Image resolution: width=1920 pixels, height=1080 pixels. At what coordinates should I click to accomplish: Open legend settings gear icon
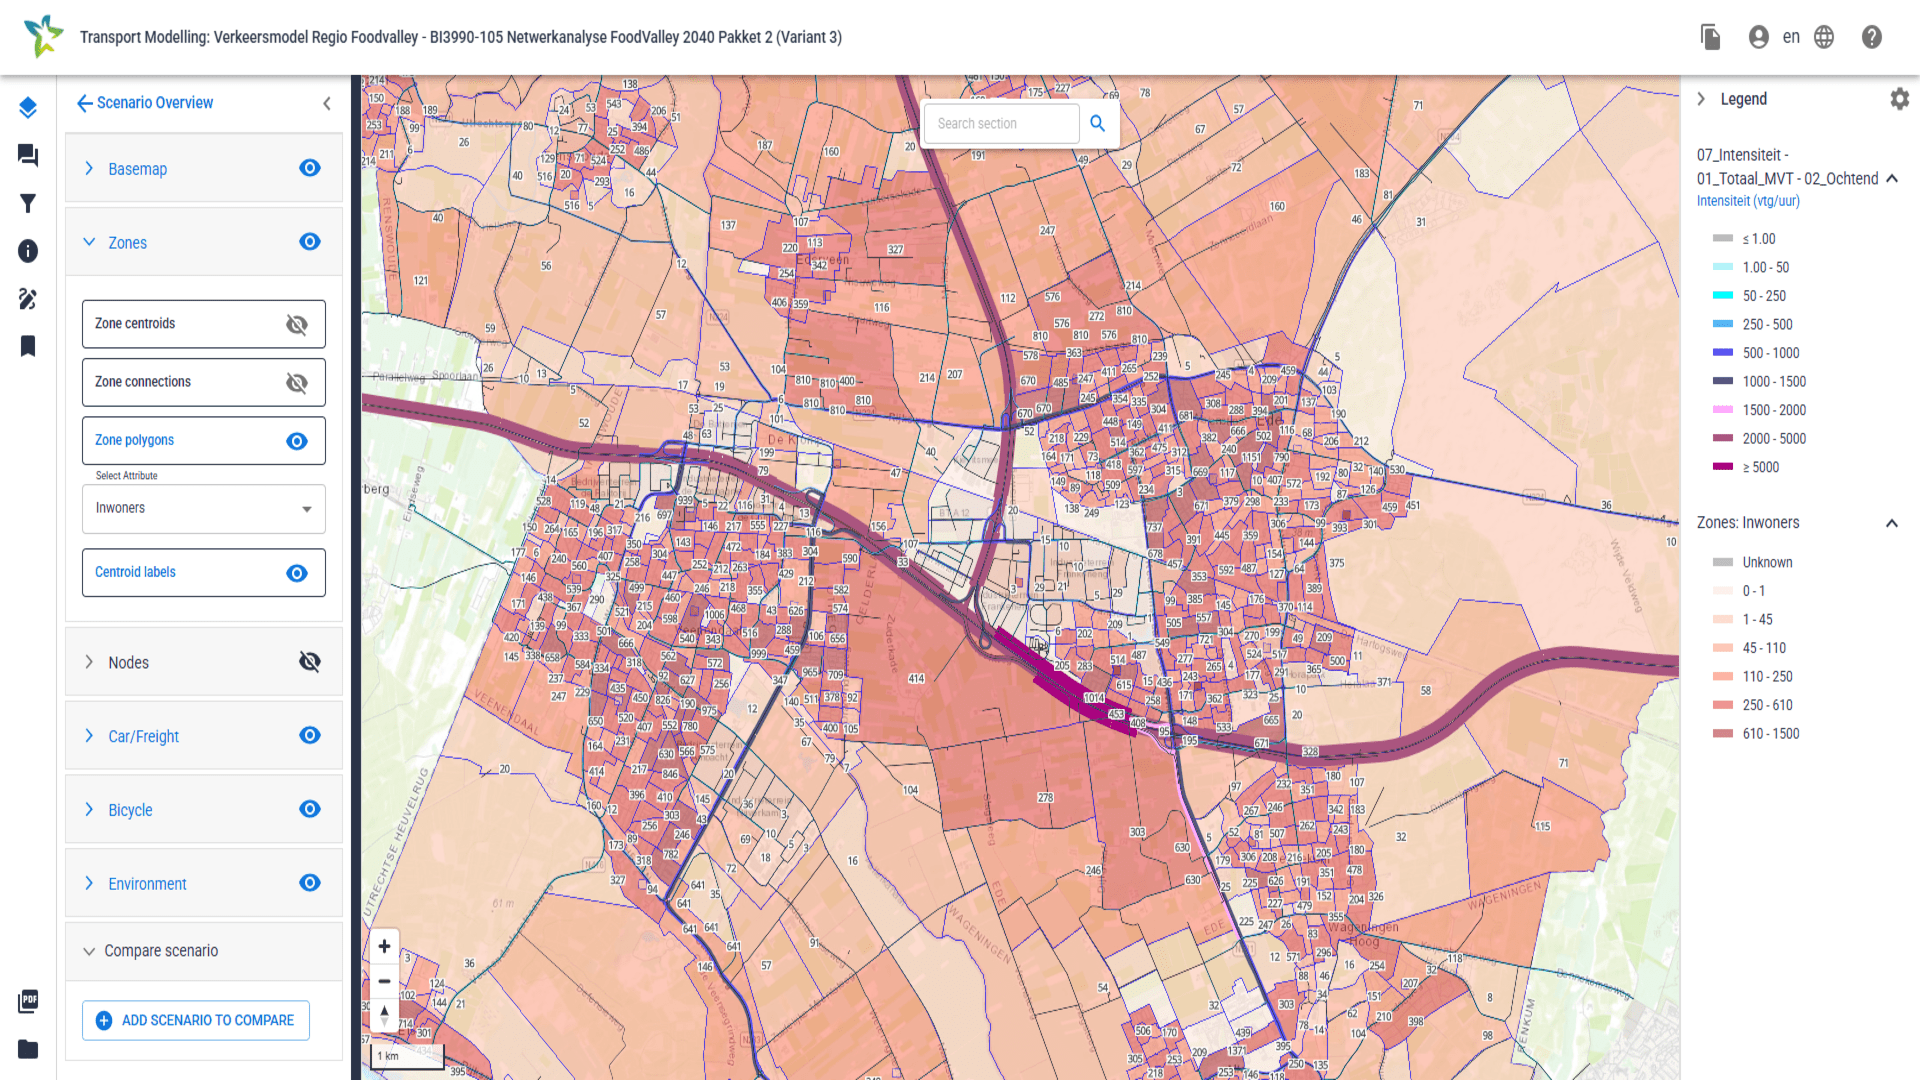coord(1899,99)
